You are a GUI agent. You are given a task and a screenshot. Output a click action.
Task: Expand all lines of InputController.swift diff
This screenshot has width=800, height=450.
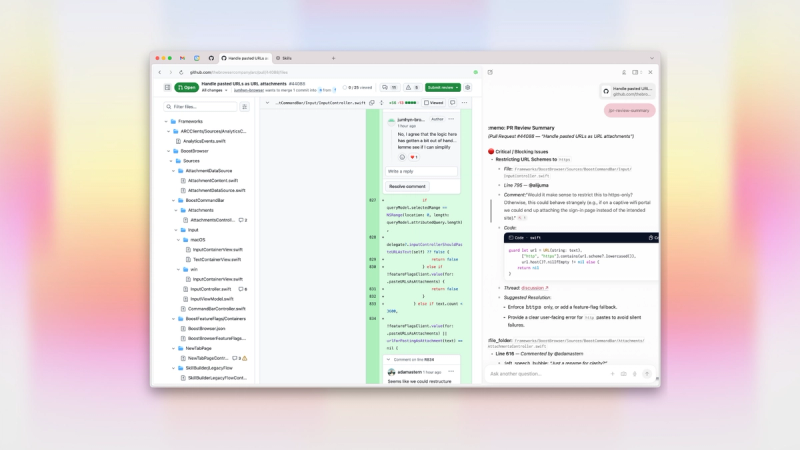pyautogui.click(x=382, y=103)
